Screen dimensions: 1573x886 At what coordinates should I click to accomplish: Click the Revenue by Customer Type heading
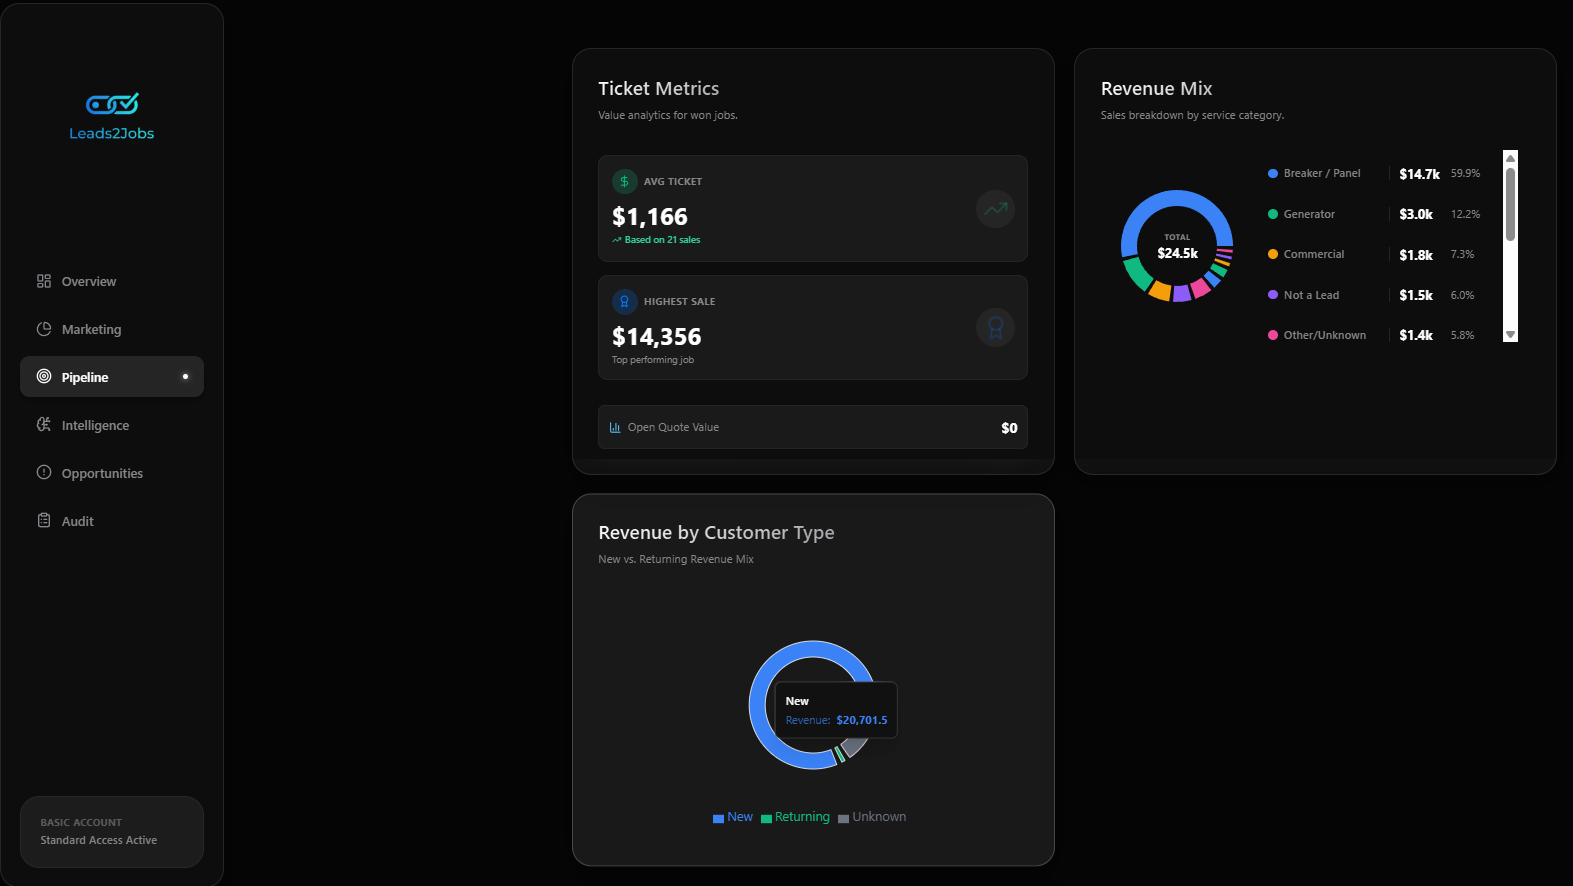[716, 533]
